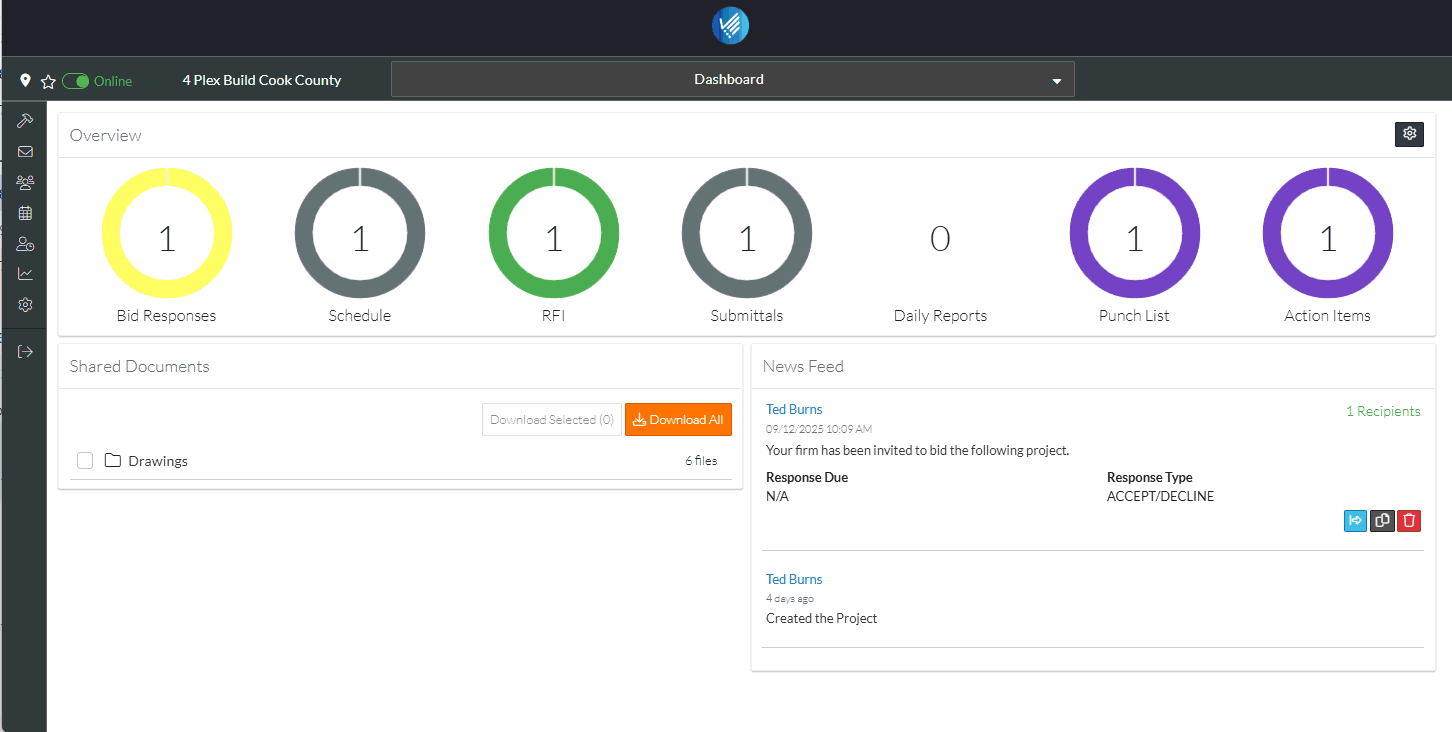Open Overview settings gear button
The height and width of the screenshot is (732, 1452).
pos(1409,134)
